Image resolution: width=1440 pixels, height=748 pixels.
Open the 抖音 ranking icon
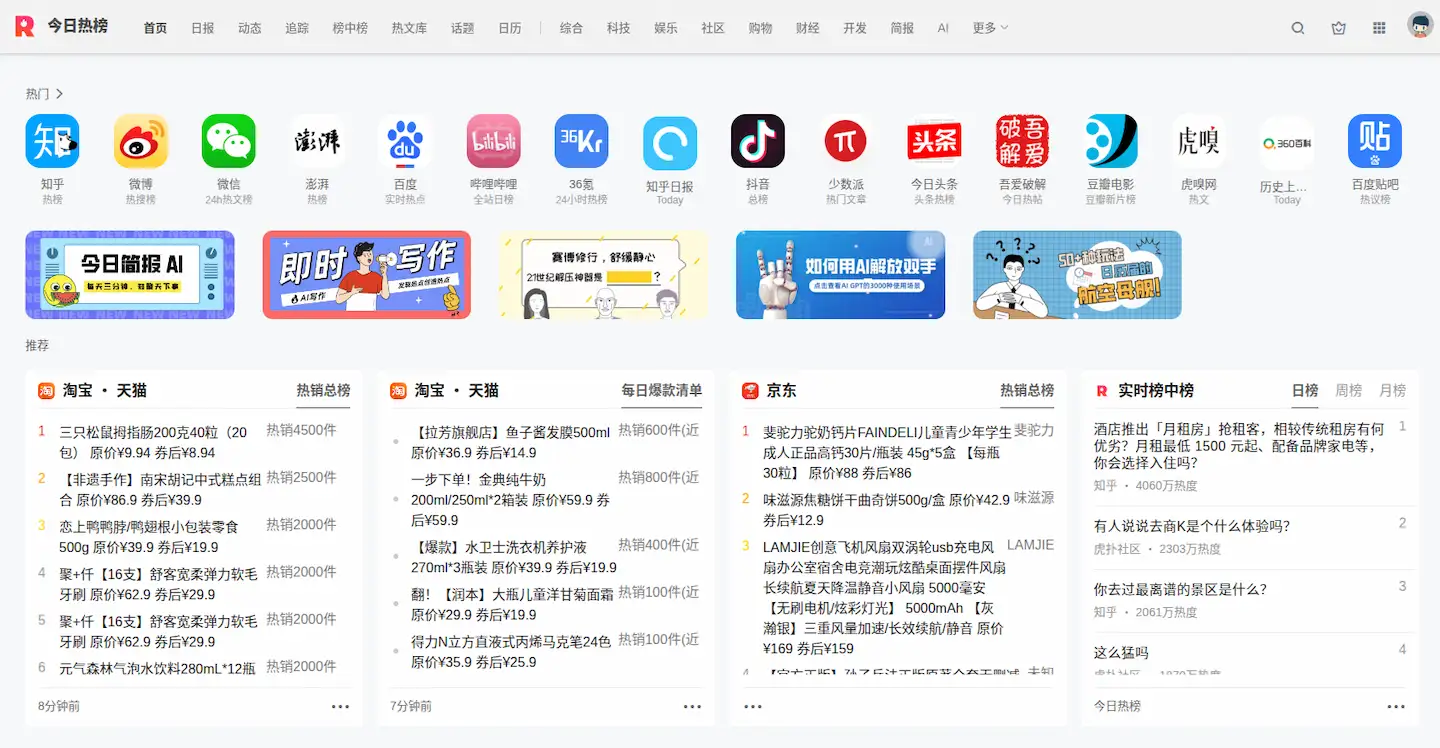pos(758,141)
